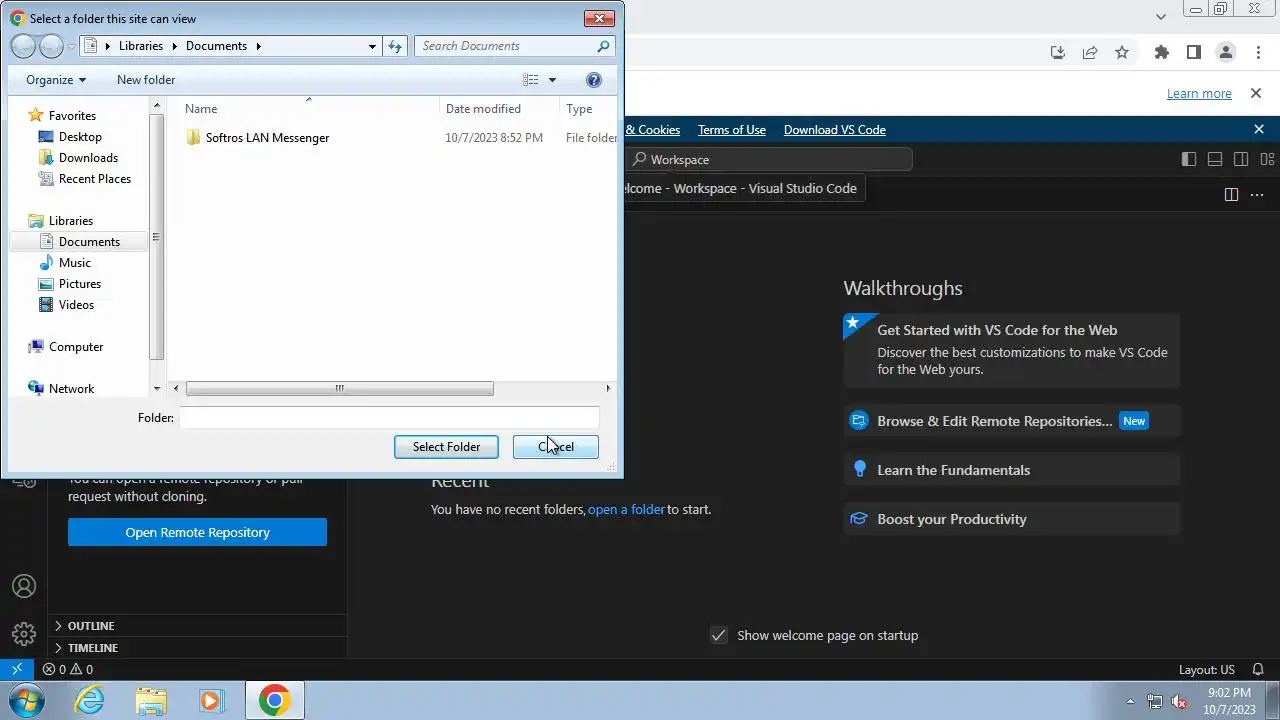Show hidden system tray icons arrow
Screen dimensions: 1280x720
tap(1130, 701)
